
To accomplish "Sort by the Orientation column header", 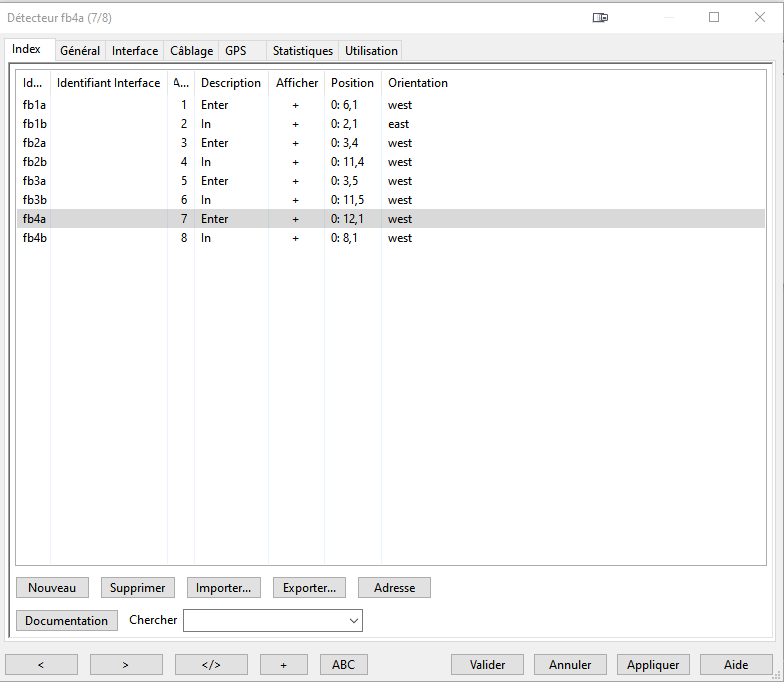I will (418, 83).
